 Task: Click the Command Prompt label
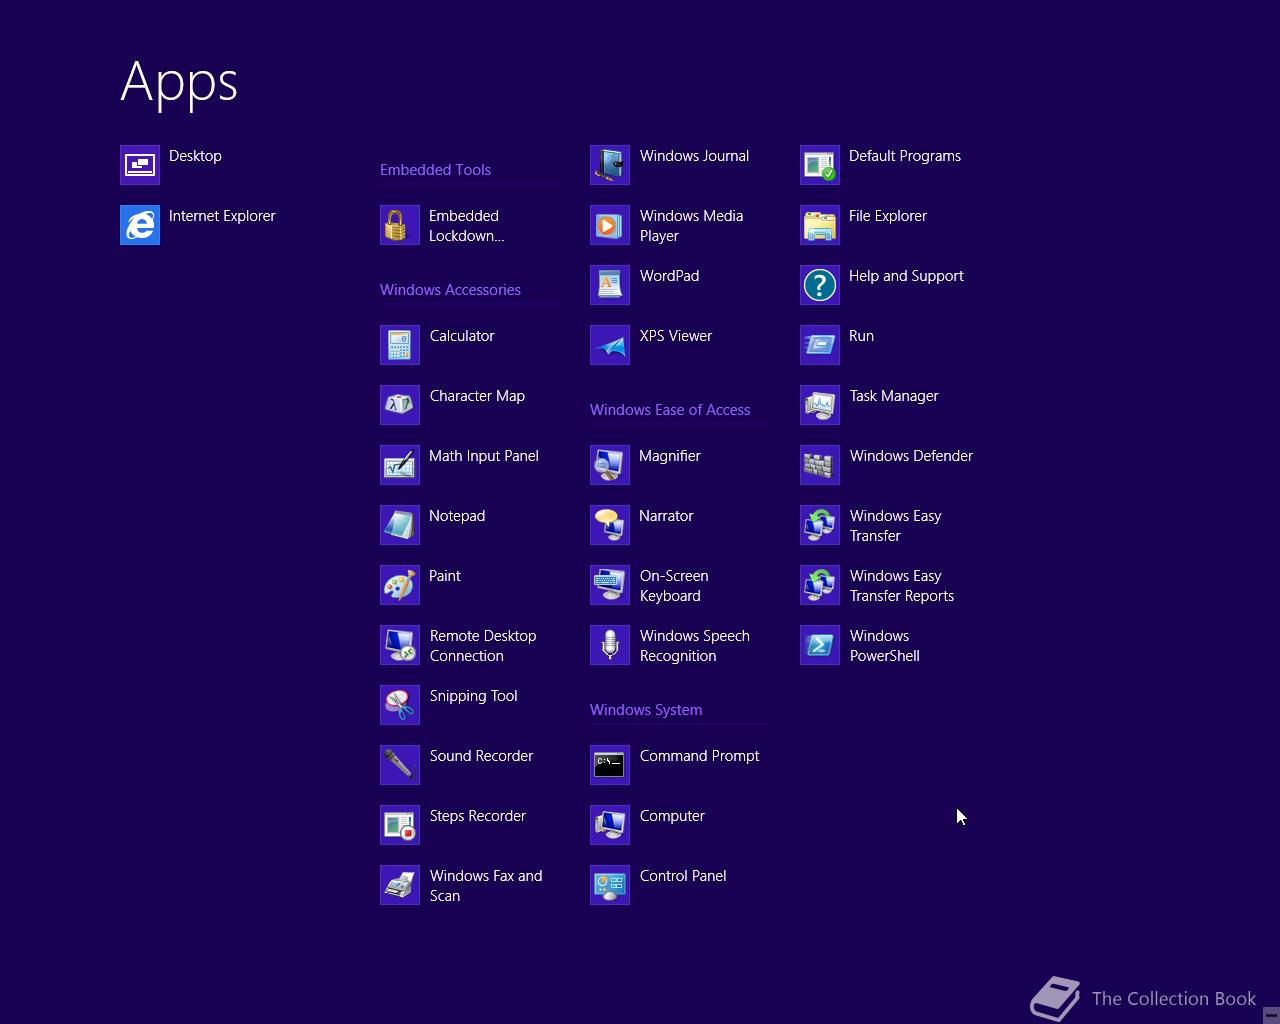coord(699,756)
